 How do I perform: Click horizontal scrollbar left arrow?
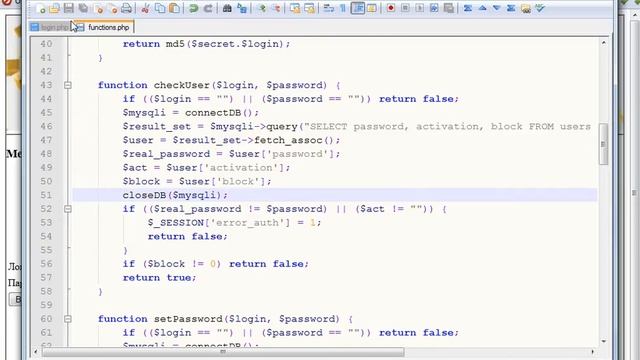[x=36, y=351]
